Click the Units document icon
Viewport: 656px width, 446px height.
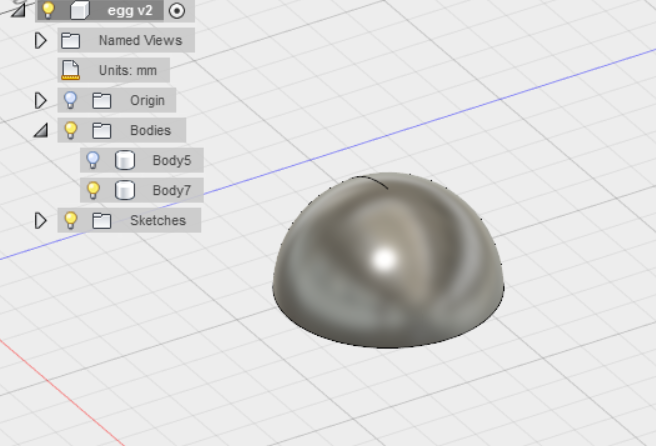[70, 70]
